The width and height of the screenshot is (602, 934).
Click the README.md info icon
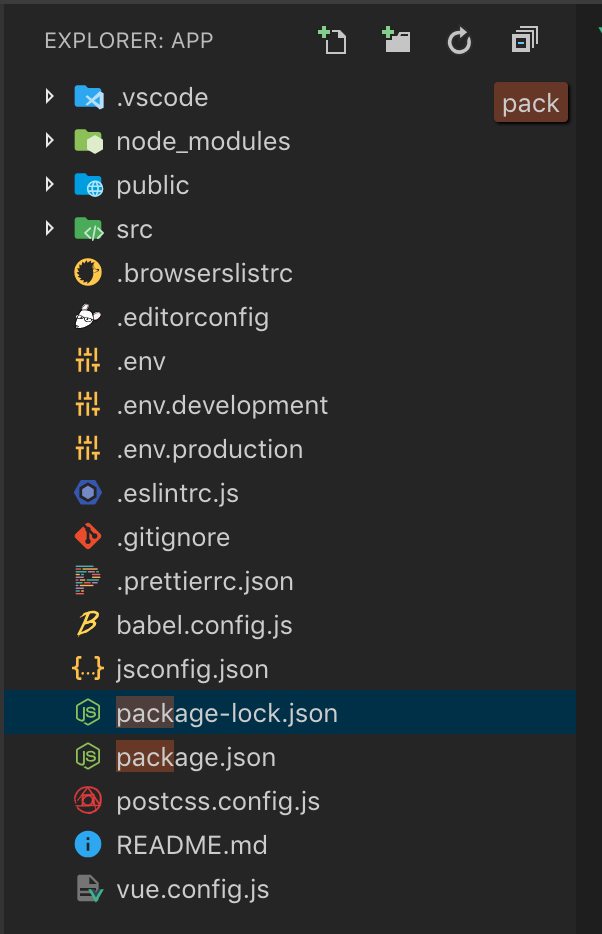88,845
